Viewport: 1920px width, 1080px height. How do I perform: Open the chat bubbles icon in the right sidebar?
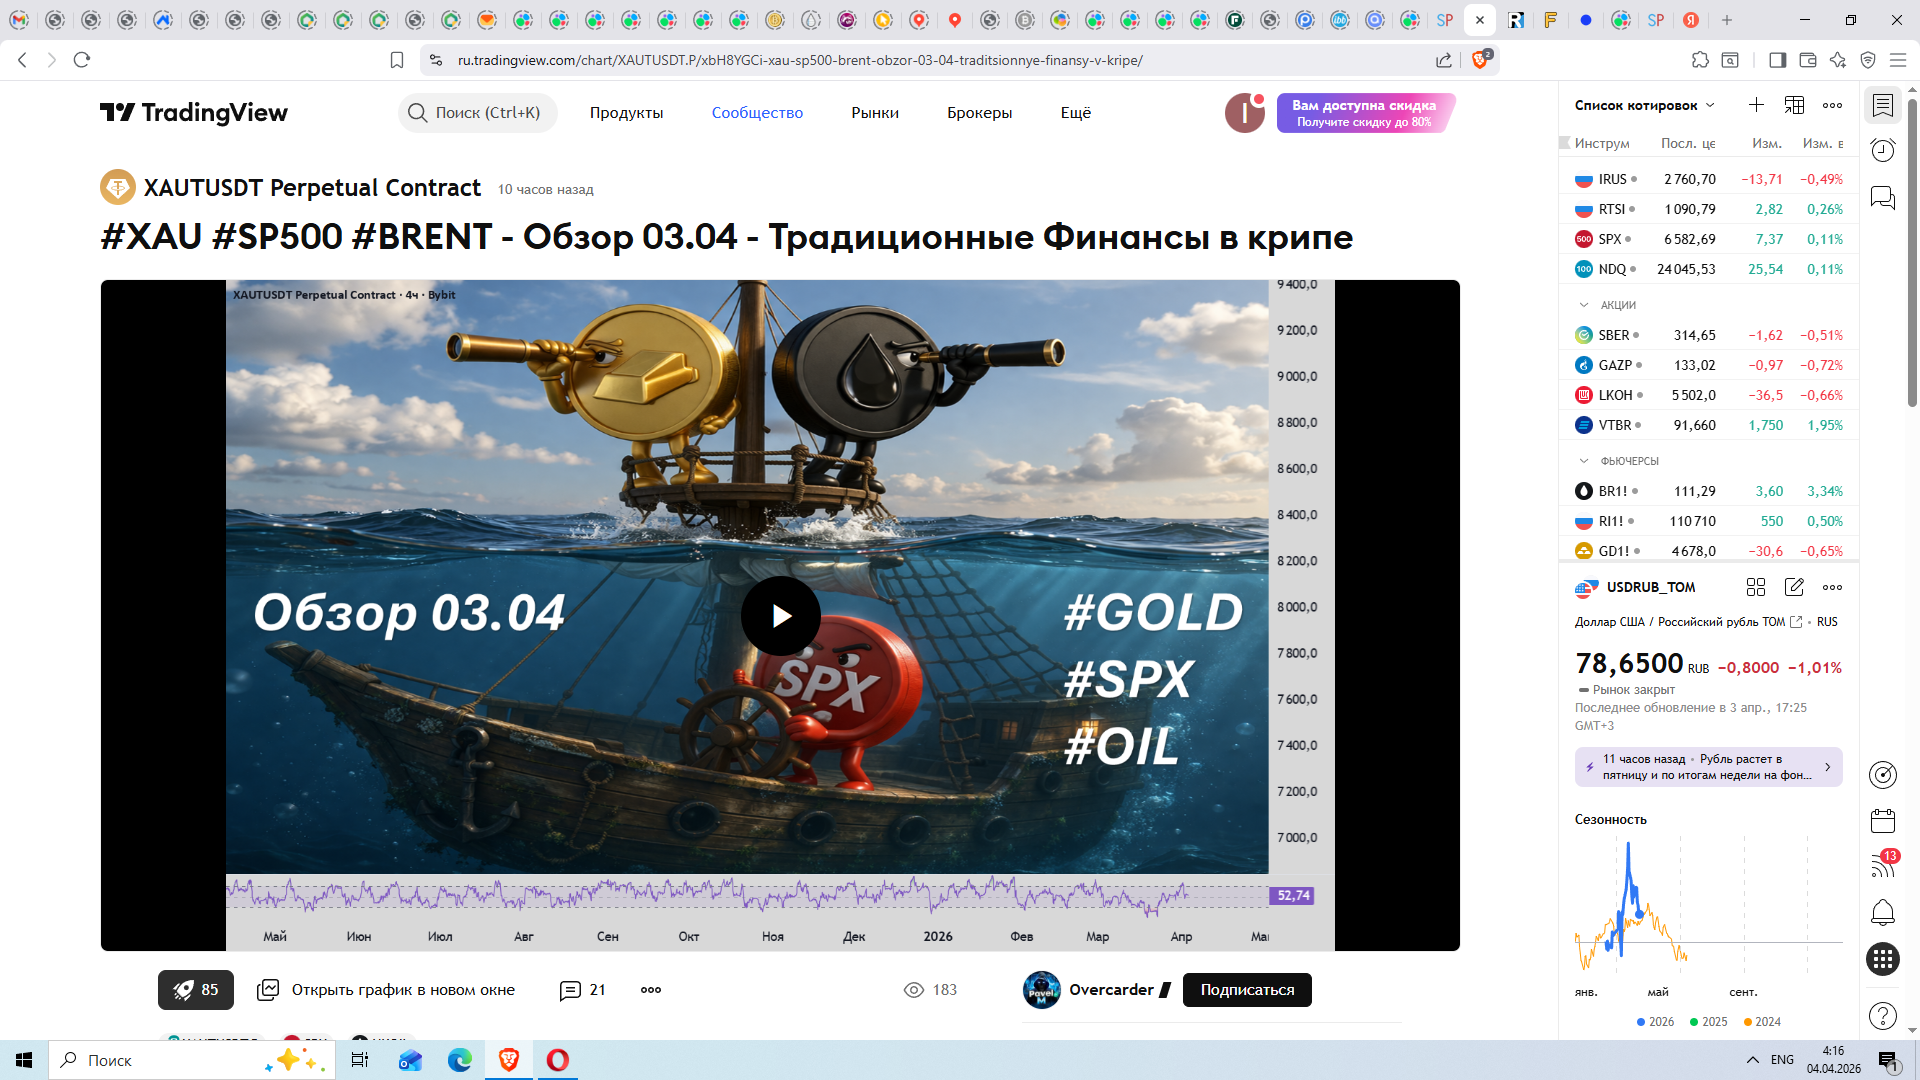[x=1883, y=197]
